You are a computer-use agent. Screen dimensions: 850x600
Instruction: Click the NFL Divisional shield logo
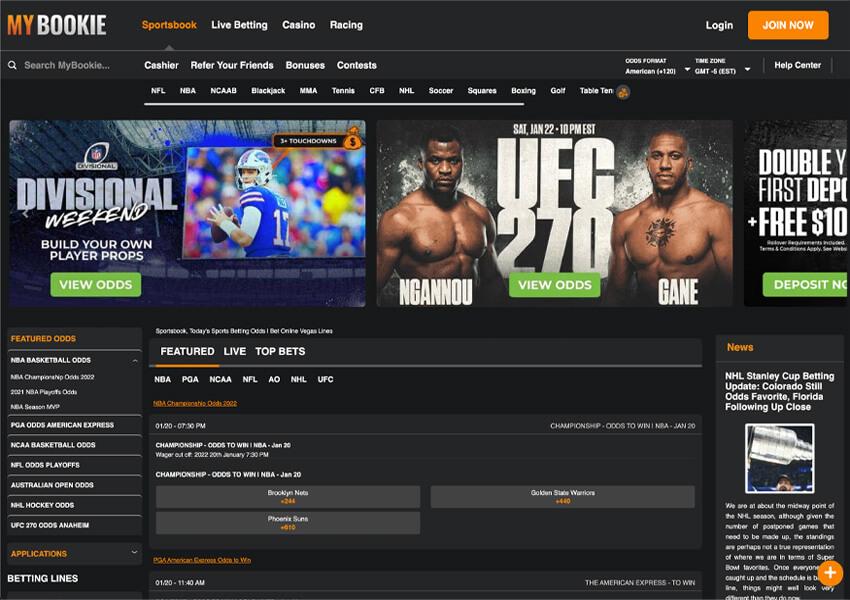[97, 156]
